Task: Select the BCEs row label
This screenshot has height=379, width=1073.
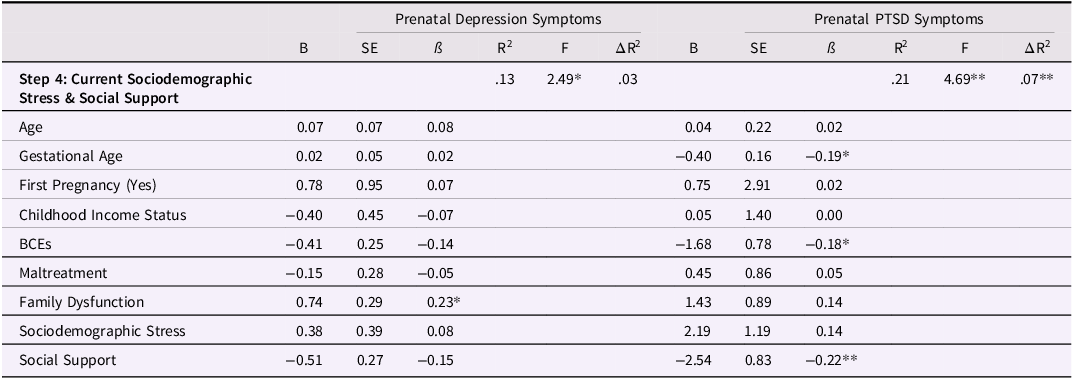Action: pyautogui.click(x=35, y=244)
